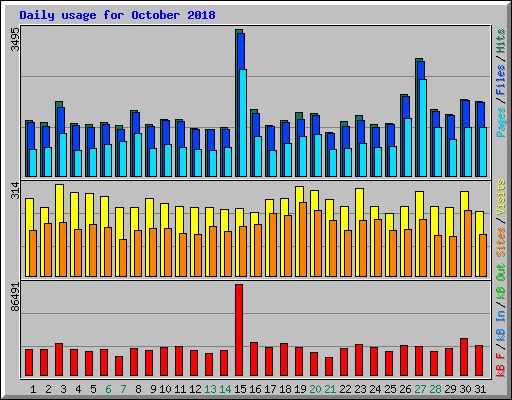512x400 pixels.
Task: Click the cyan pages bar for day 27
Action: (423, 128)
